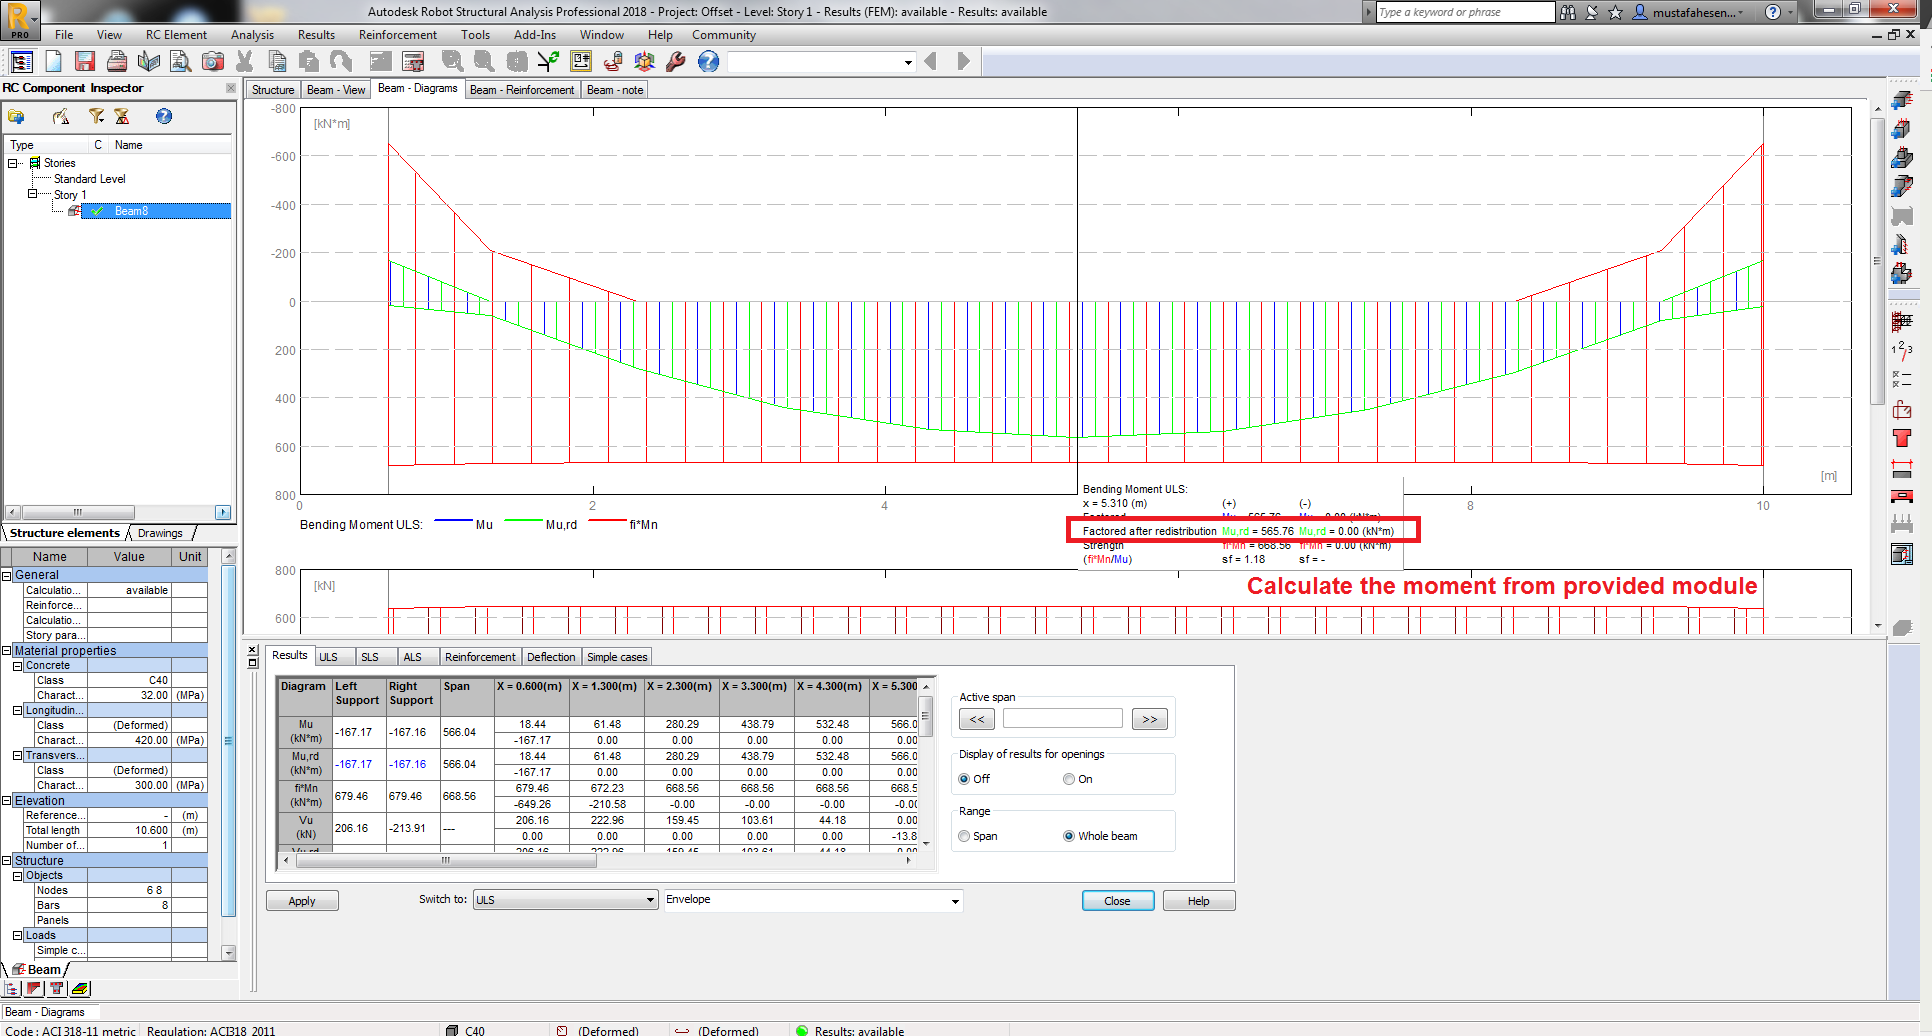Save project with the red floppy icon

tap(85, 62)
